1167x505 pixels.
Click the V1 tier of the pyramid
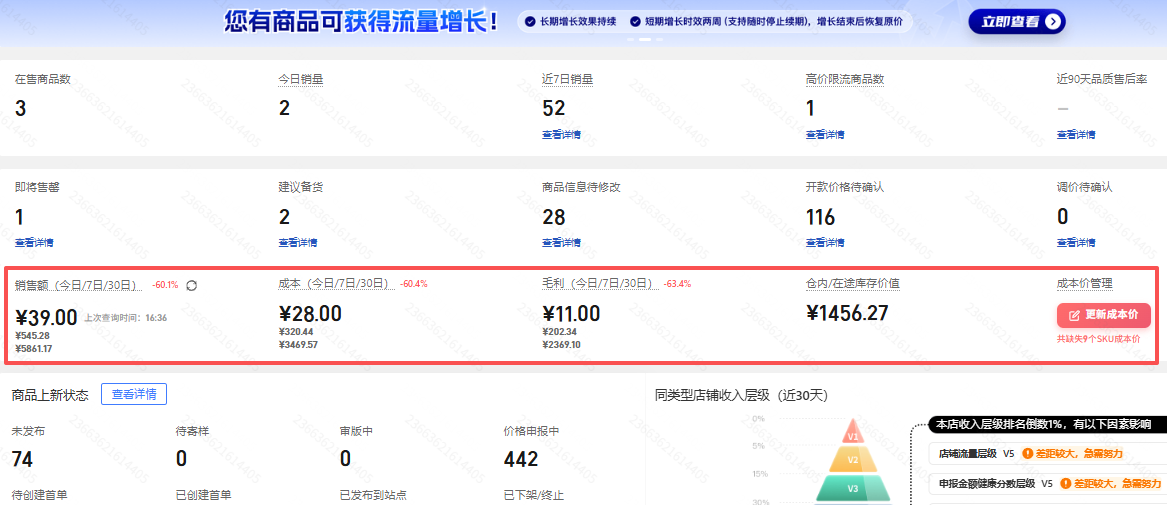pyautogui.click(x=853, y=435)
